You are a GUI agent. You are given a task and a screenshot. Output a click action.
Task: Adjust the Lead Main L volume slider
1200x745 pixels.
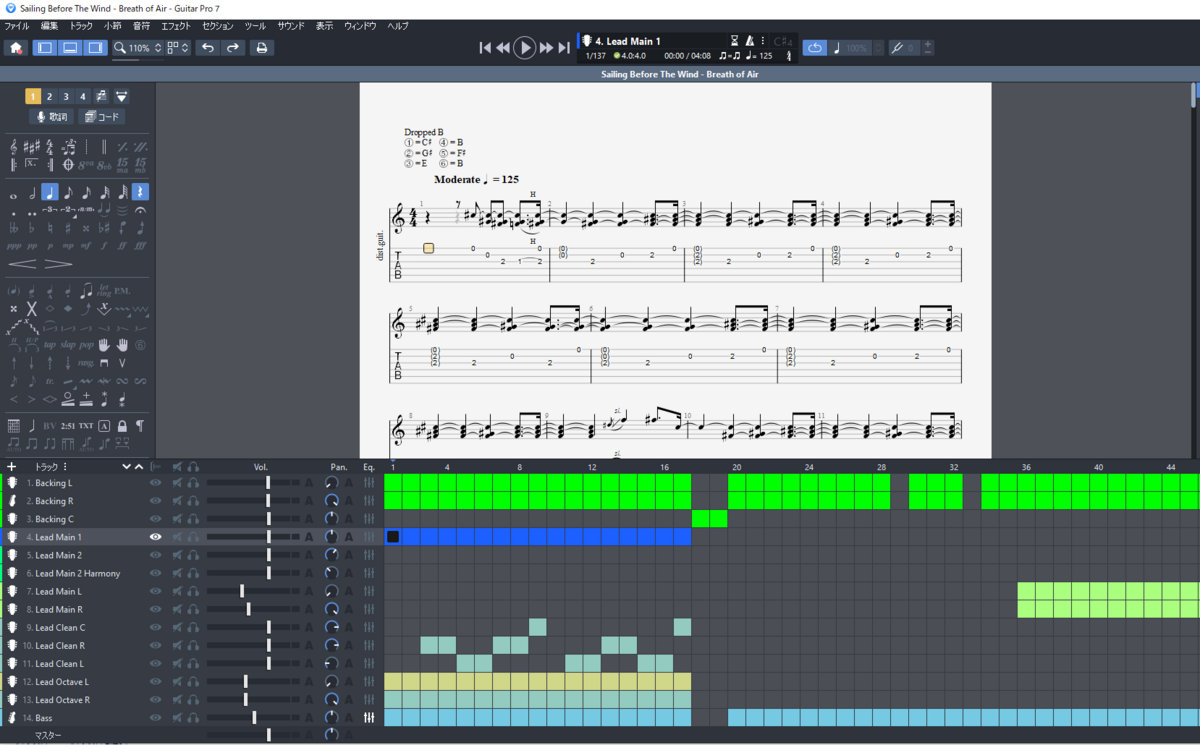click(x=242, y=591)
